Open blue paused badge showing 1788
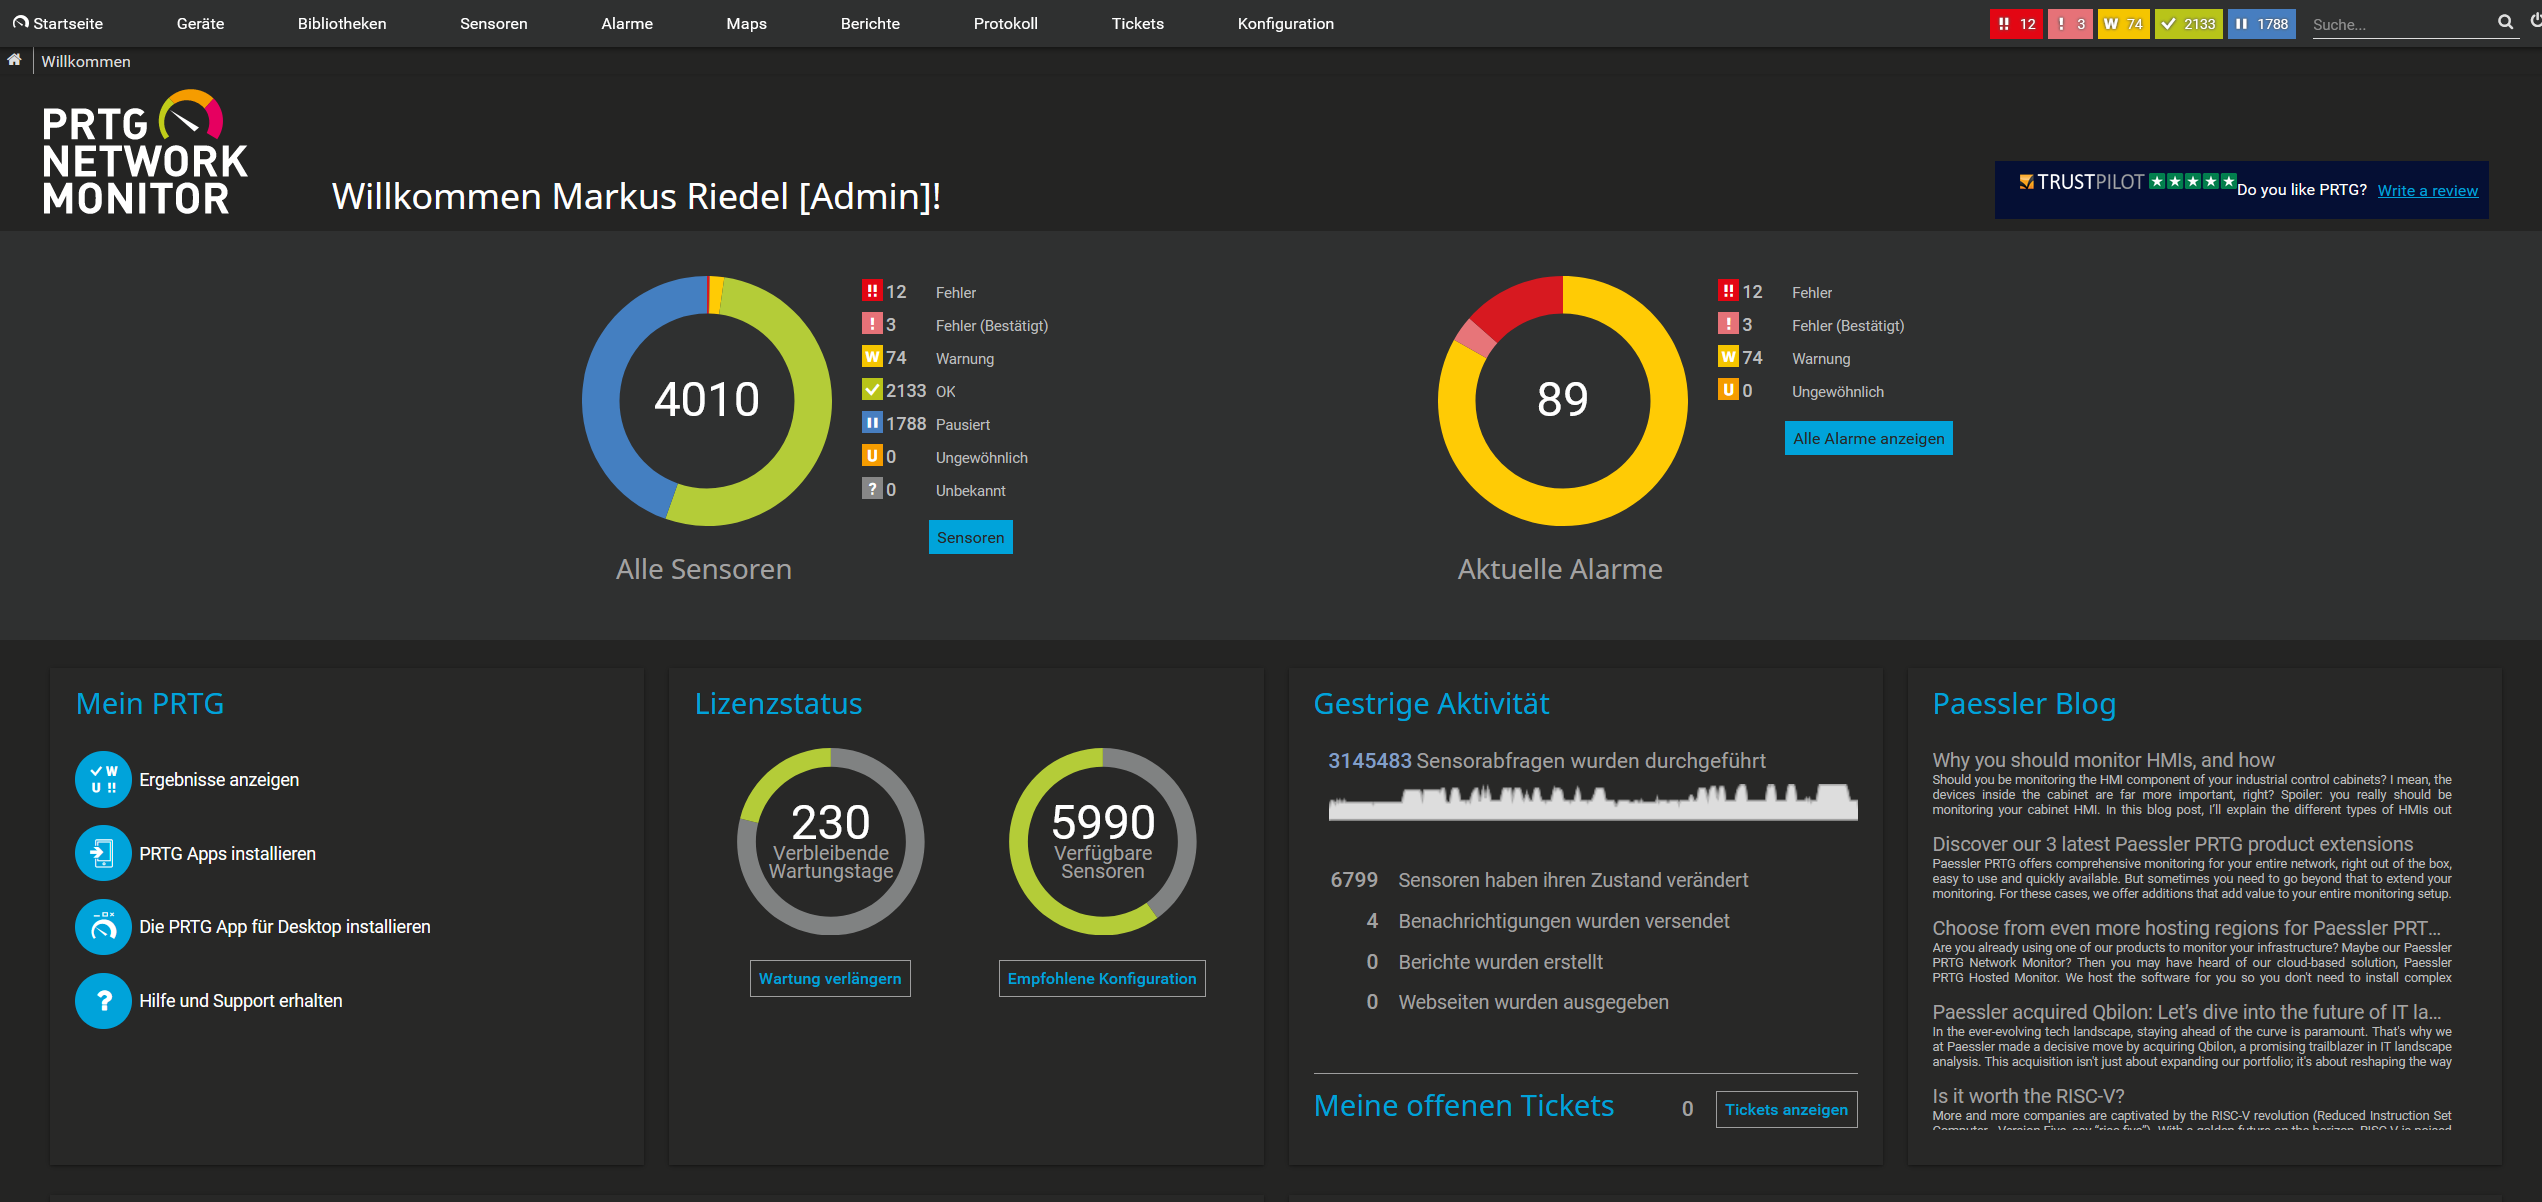Image resolution: width=2542 pixels, height=1202 pixels. (2262, 24)
